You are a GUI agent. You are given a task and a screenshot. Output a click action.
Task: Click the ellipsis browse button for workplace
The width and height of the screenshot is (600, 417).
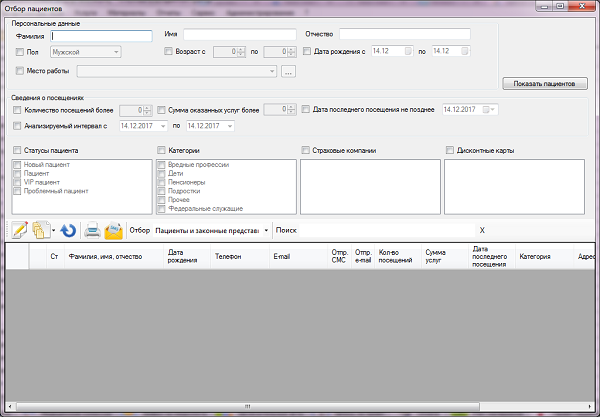(288, 72)
